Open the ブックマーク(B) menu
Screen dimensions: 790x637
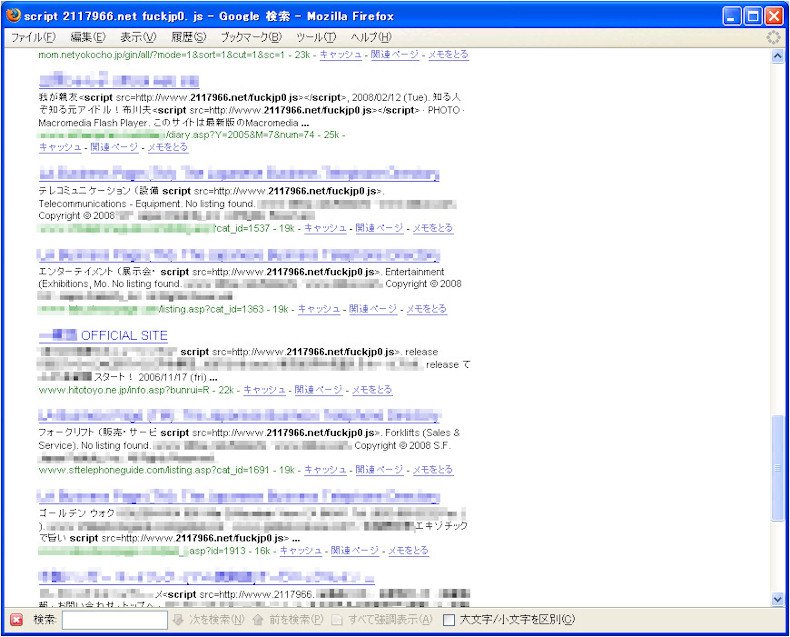pyautogui.click(x=251, y=37)
